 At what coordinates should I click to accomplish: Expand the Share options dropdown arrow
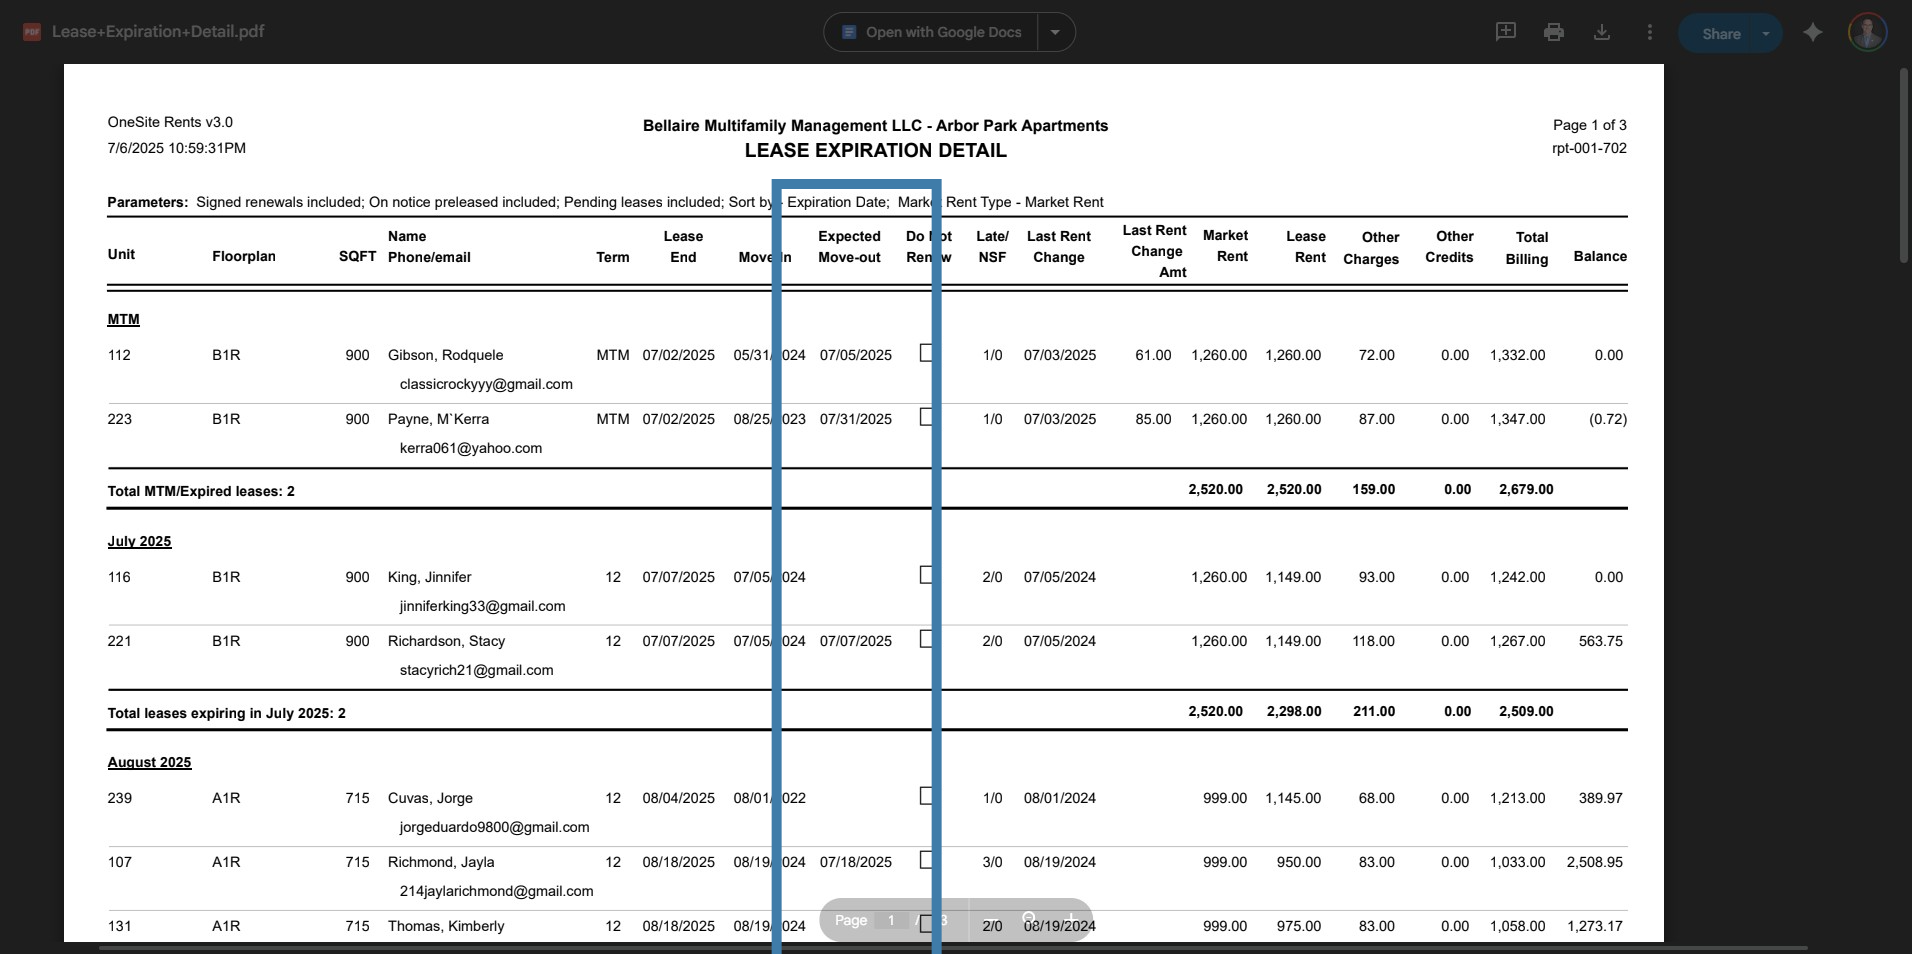1766,33
